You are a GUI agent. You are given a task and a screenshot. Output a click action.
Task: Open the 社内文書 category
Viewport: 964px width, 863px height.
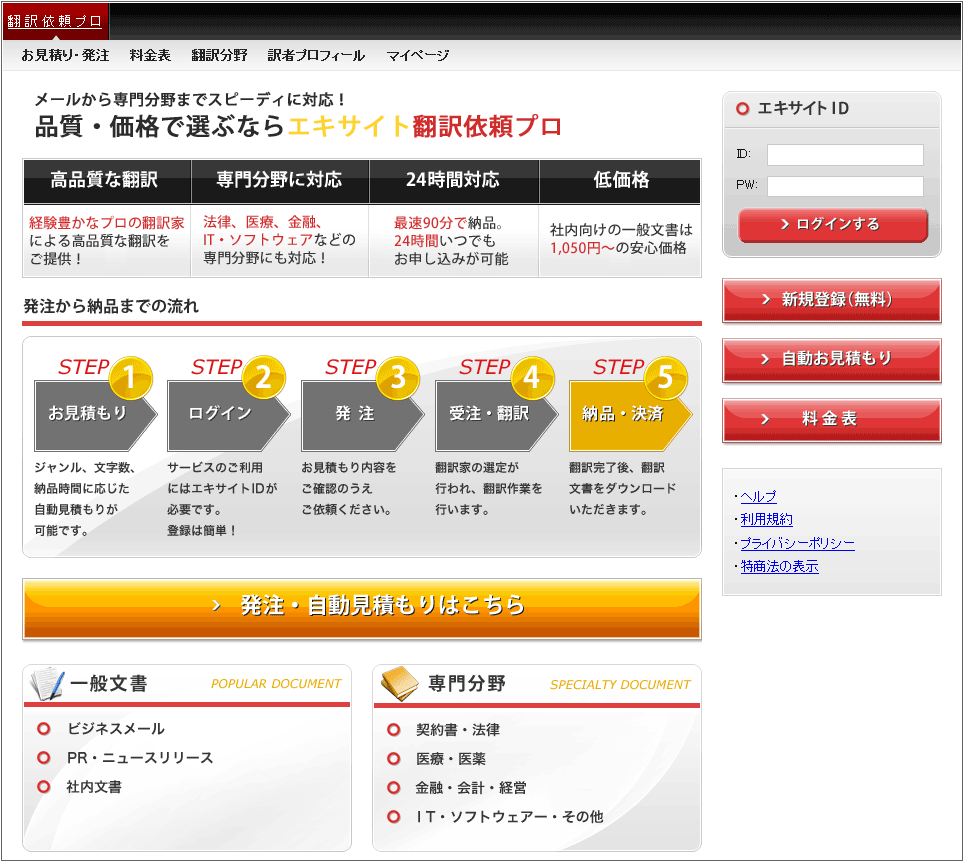(94, 787)
